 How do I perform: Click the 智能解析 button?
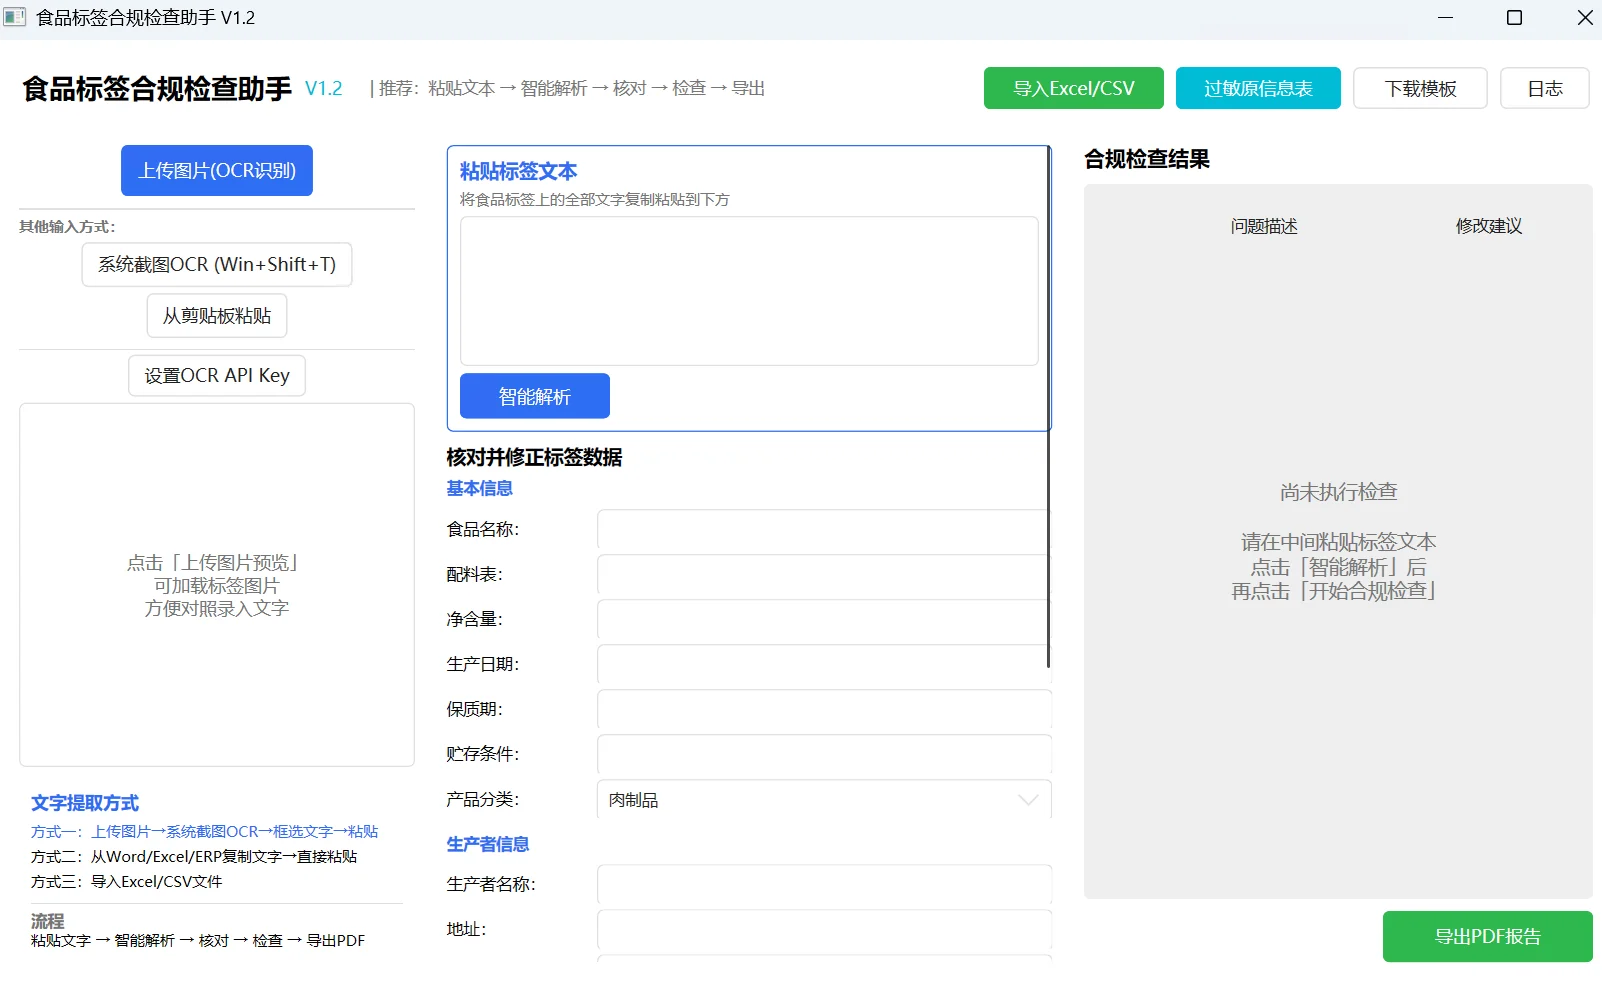(535, 396)
